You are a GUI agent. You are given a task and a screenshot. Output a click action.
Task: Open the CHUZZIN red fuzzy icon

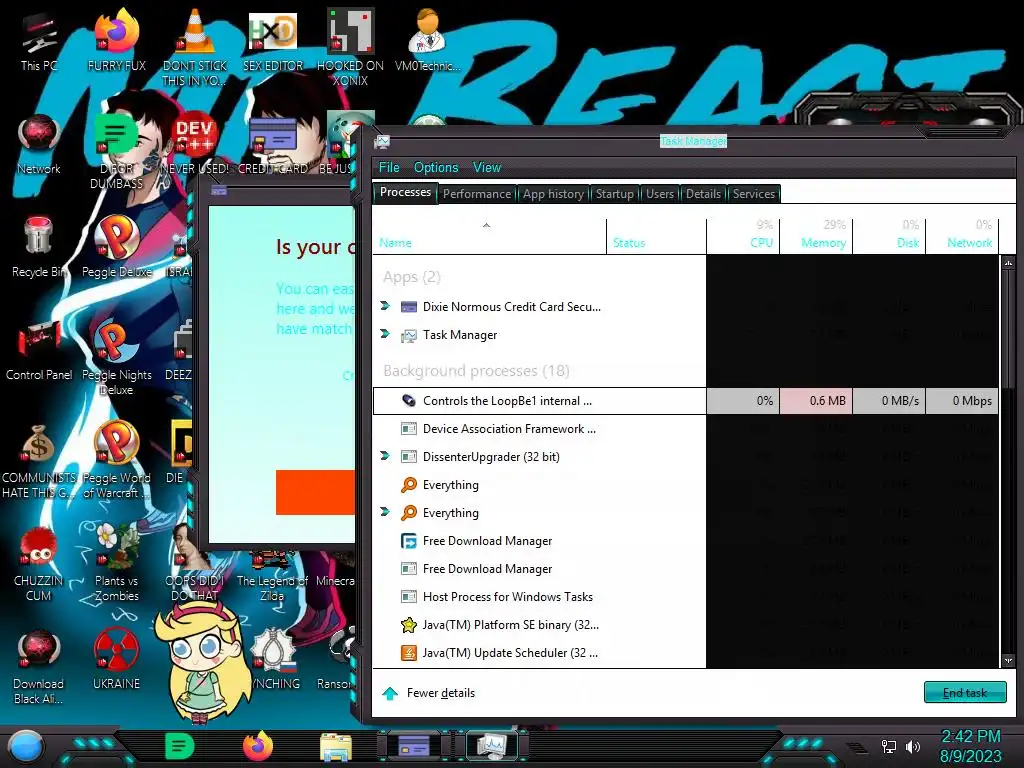(x=39, y=564)
